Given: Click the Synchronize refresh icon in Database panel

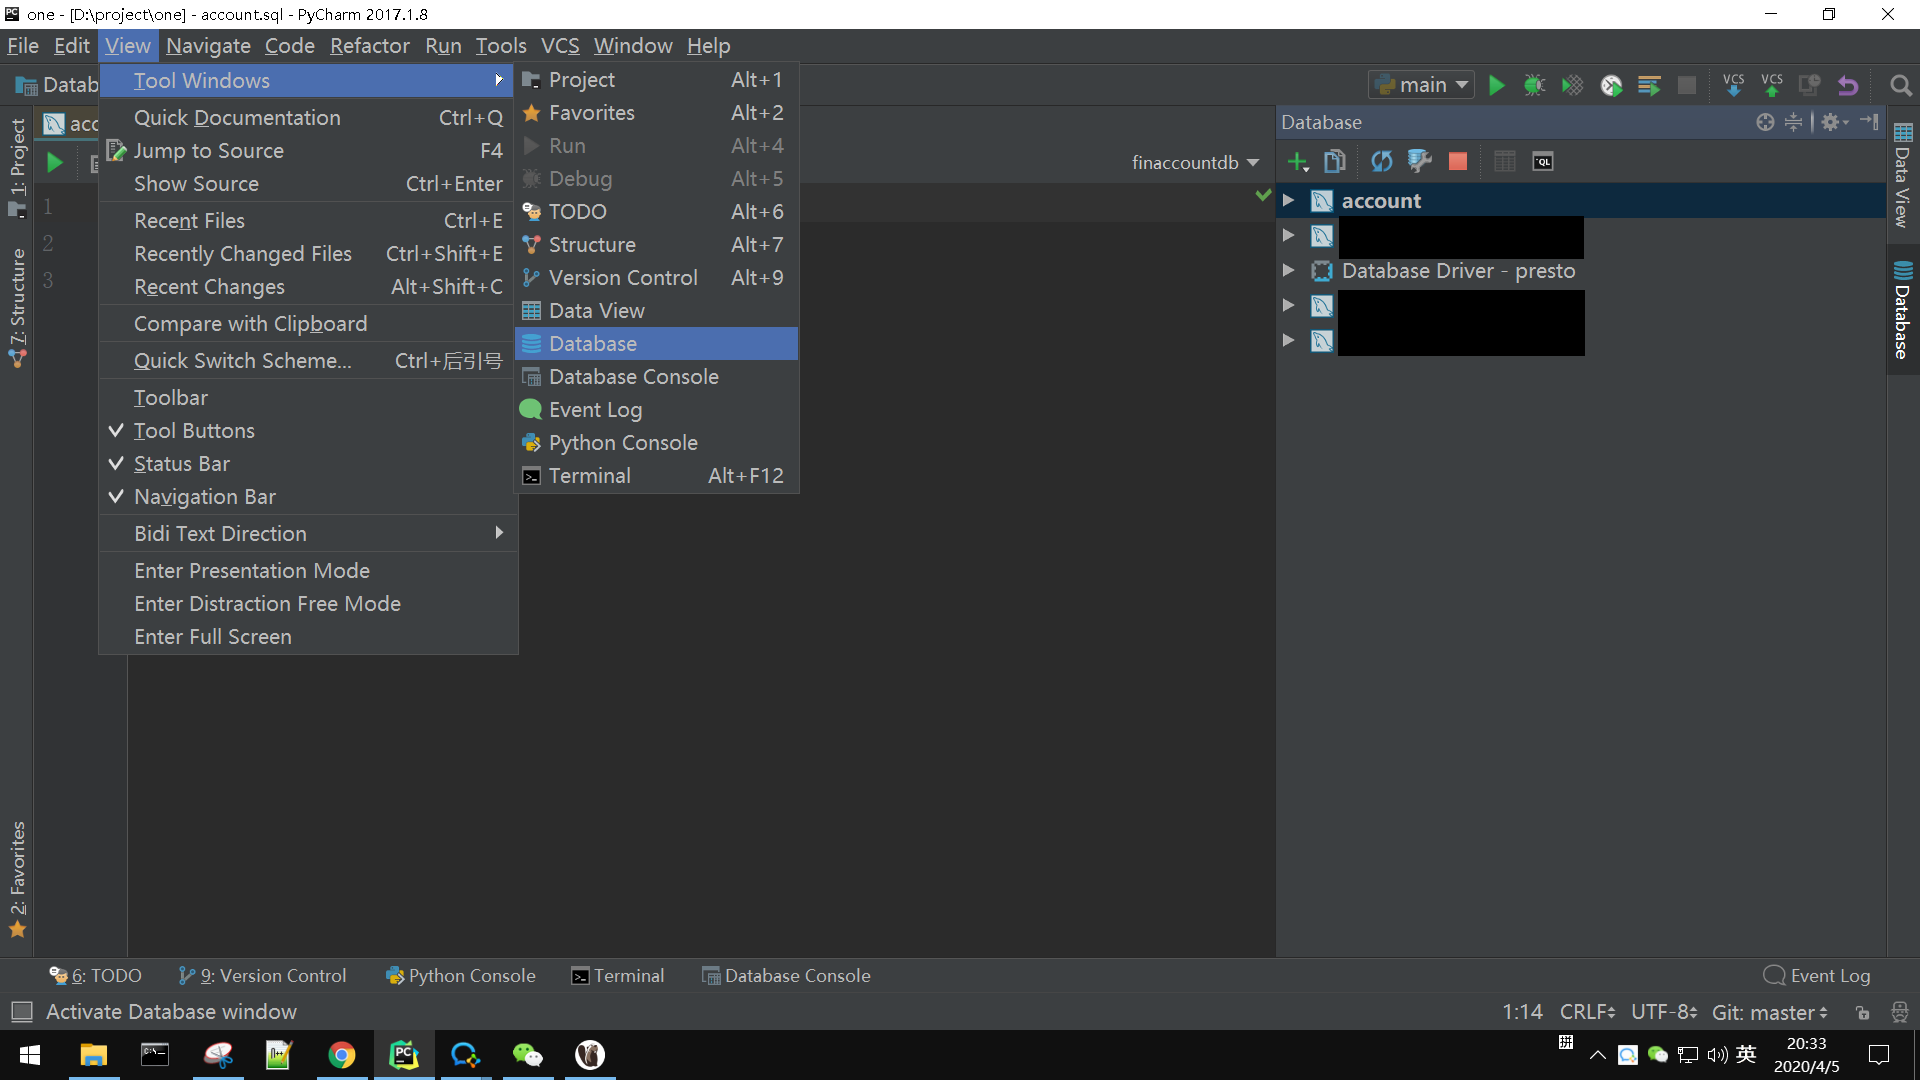Looking at the screenshot, I should (1381, 161).
